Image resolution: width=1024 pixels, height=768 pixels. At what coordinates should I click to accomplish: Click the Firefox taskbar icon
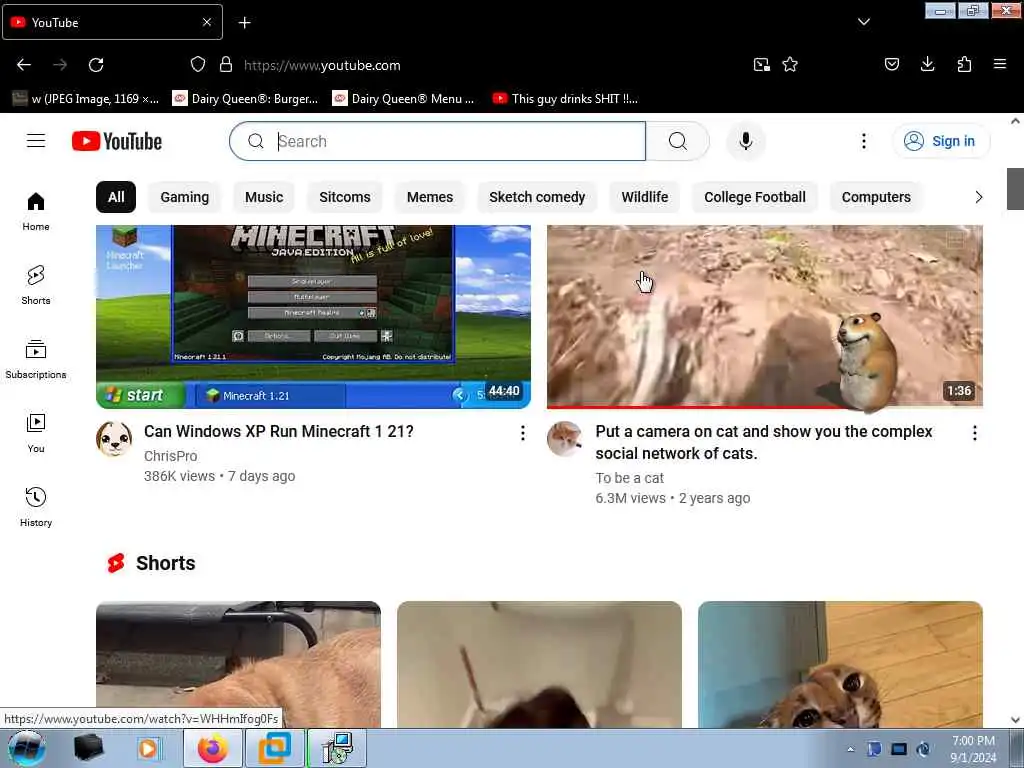coord(213,748)
